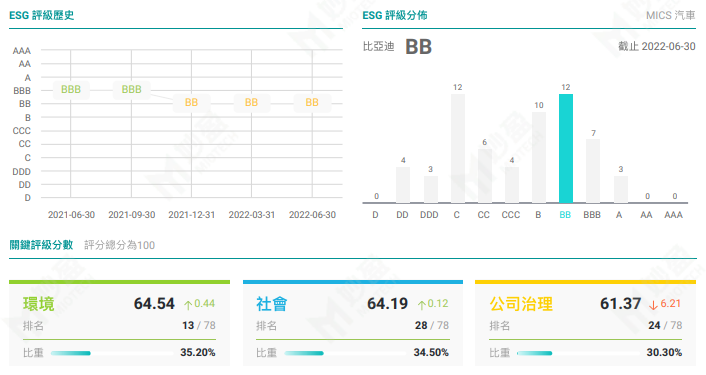Select the A rating bar showing 3
Viewport: 706px width, 375px height.
(620, 190)
